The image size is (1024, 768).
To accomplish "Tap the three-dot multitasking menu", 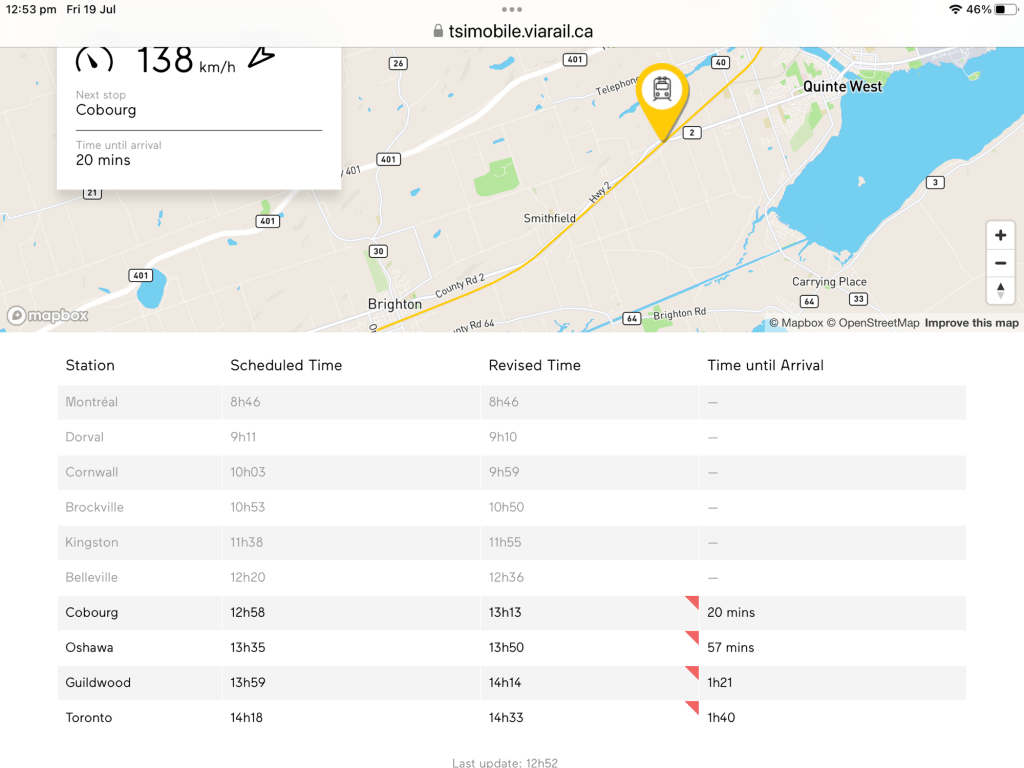I will pos(512,10).
